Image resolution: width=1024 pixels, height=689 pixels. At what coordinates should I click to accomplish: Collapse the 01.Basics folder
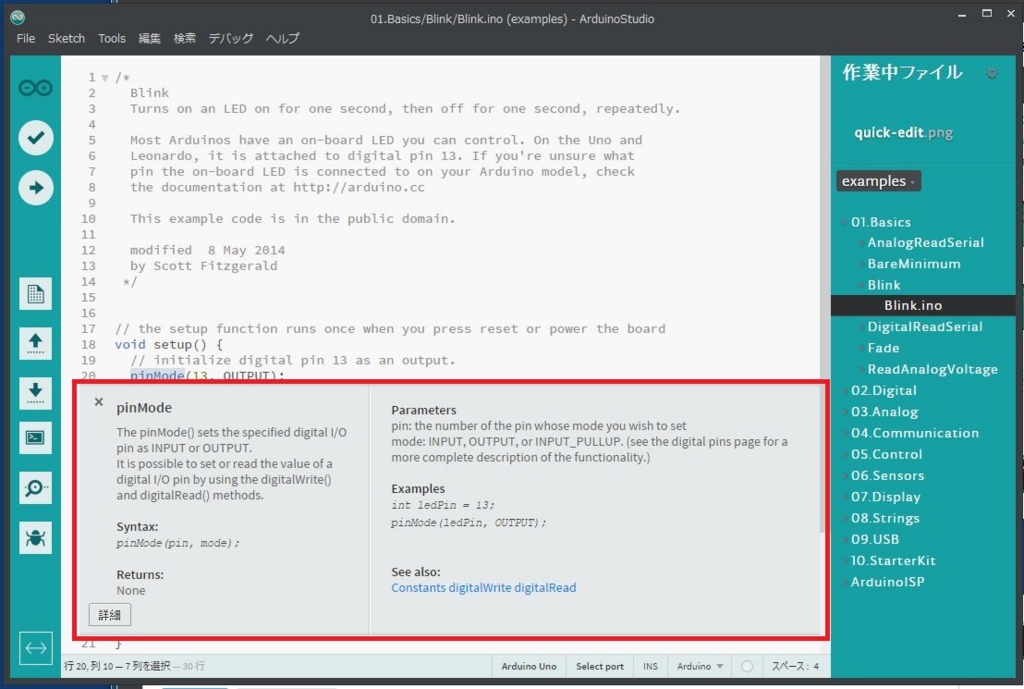click(x=844, y=222)
